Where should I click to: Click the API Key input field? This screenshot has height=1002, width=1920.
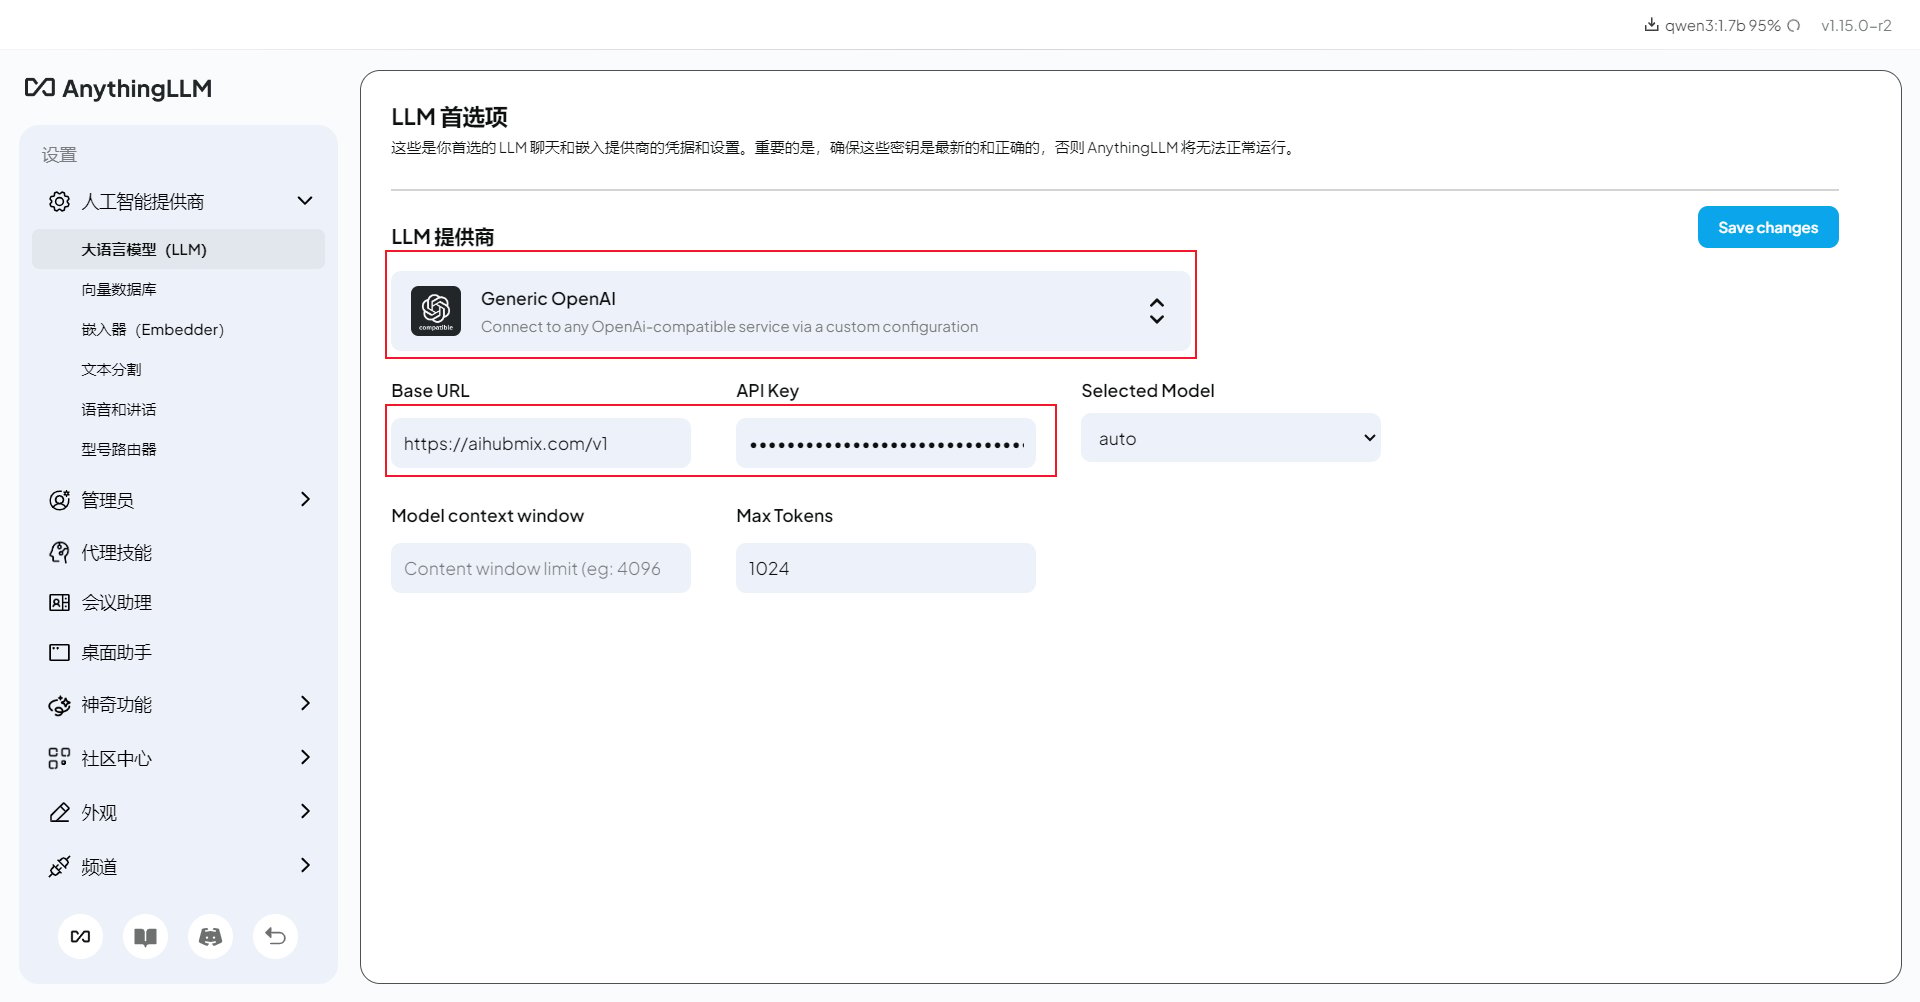pyautogui.click(x=886, y=443)
